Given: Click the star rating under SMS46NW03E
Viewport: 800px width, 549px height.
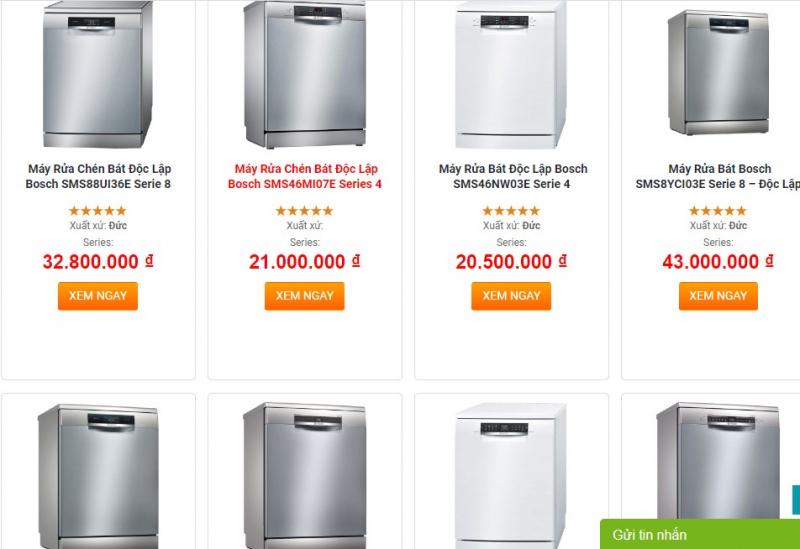Looking at the screenshot, I should pos(511,211).
